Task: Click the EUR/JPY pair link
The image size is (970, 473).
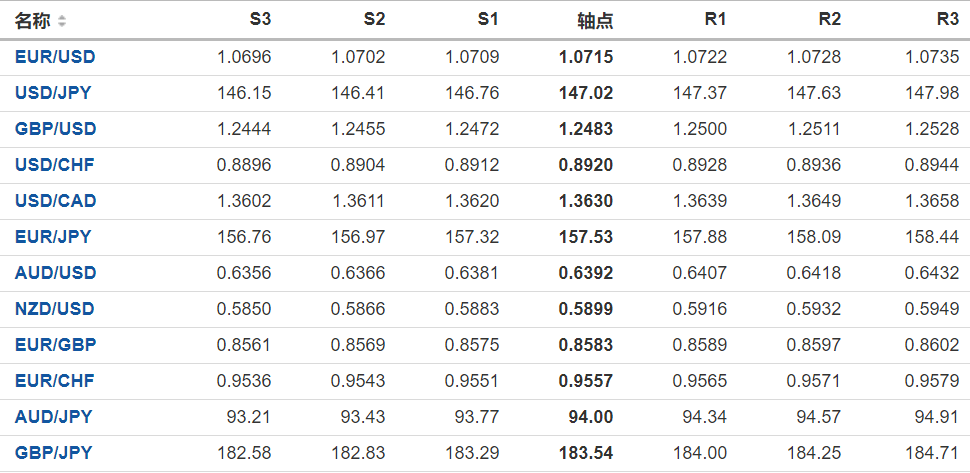Action: 53,237
